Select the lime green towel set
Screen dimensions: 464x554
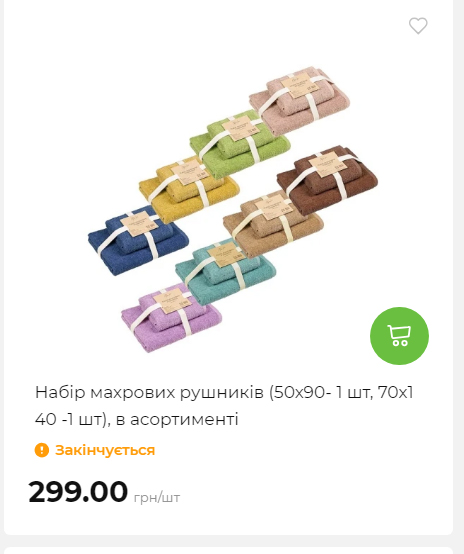[x=239, y=143]
